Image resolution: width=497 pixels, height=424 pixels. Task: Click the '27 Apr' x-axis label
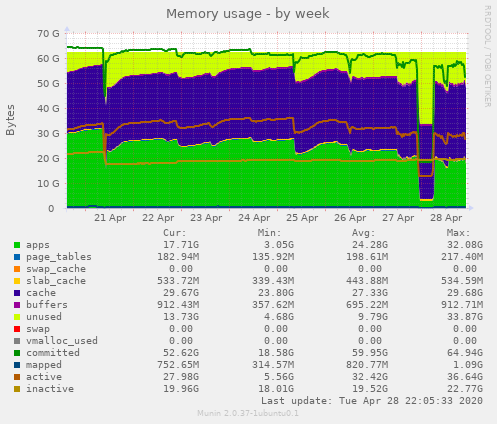coord(398,218)
